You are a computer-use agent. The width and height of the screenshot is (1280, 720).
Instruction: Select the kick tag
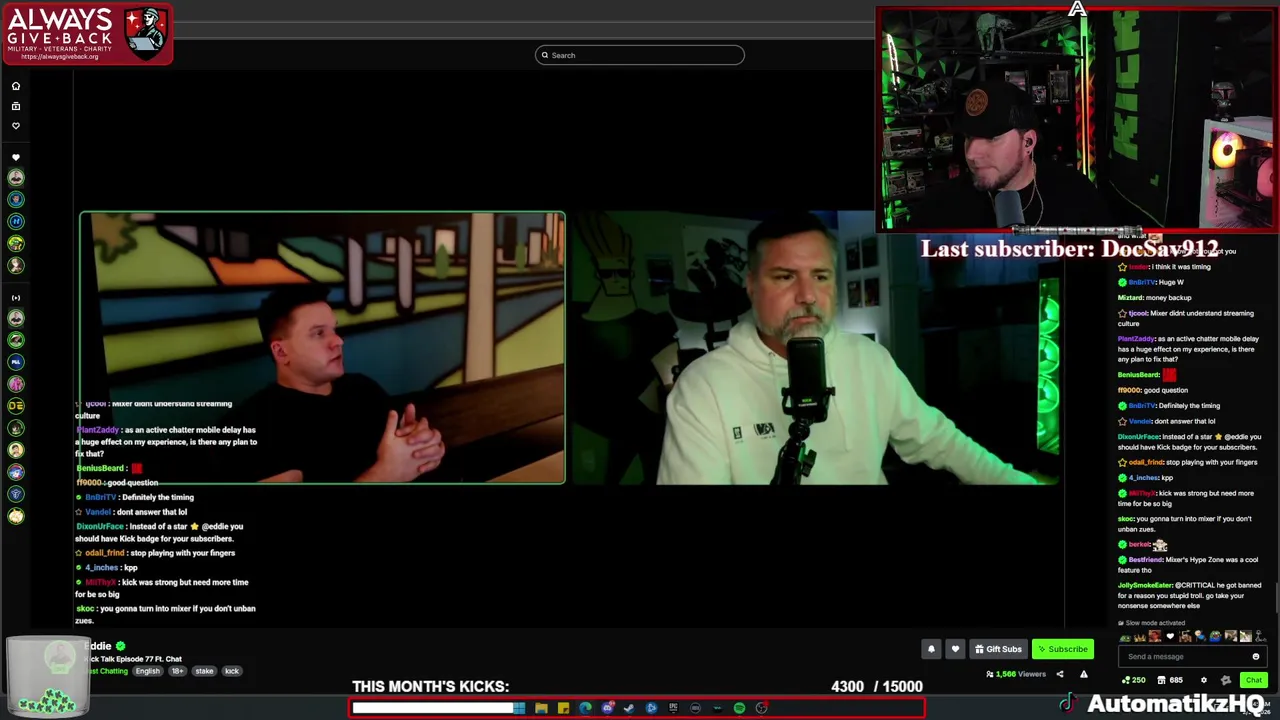point(232,671)
